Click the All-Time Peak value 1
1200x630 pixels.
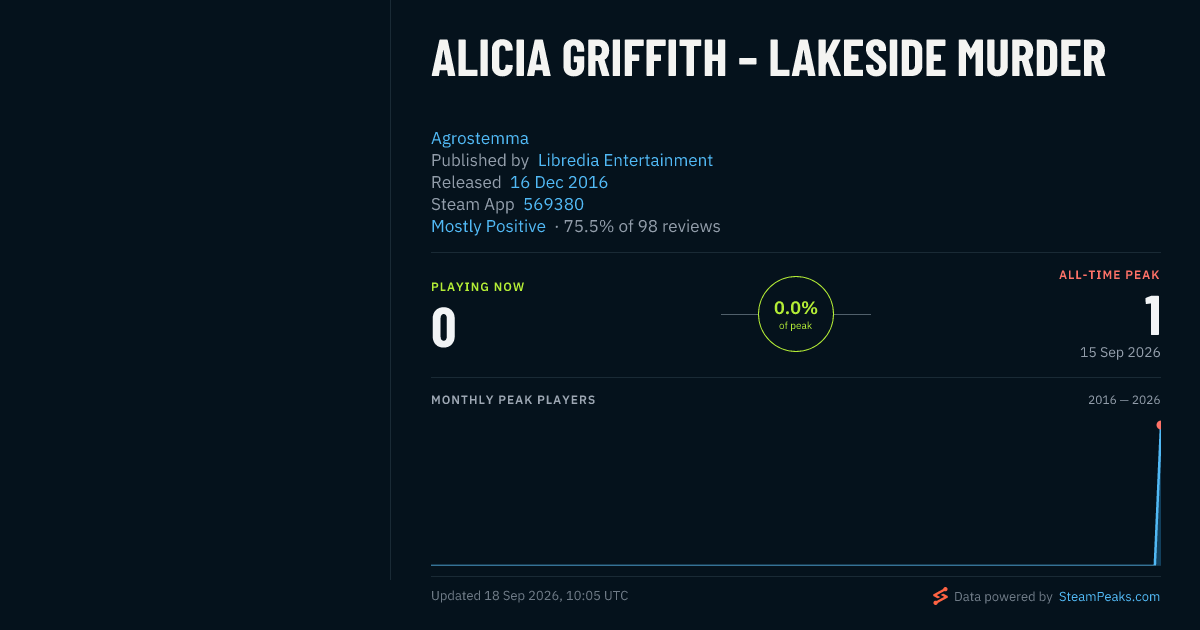pyautogui.click(x=1153, y=315)
